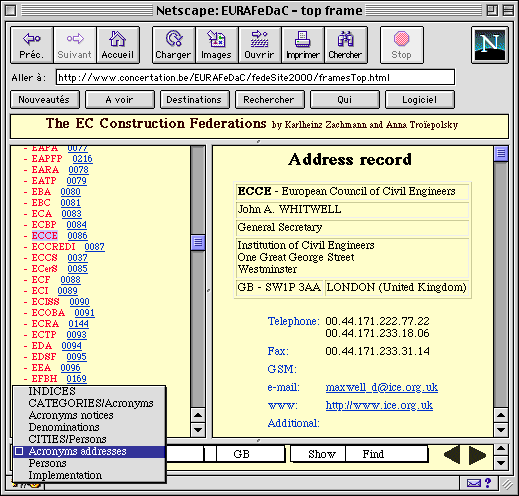This screenshot has width=519, height=496.
Task: Go back with the Préc. button
Action: (x=32, y=45)
